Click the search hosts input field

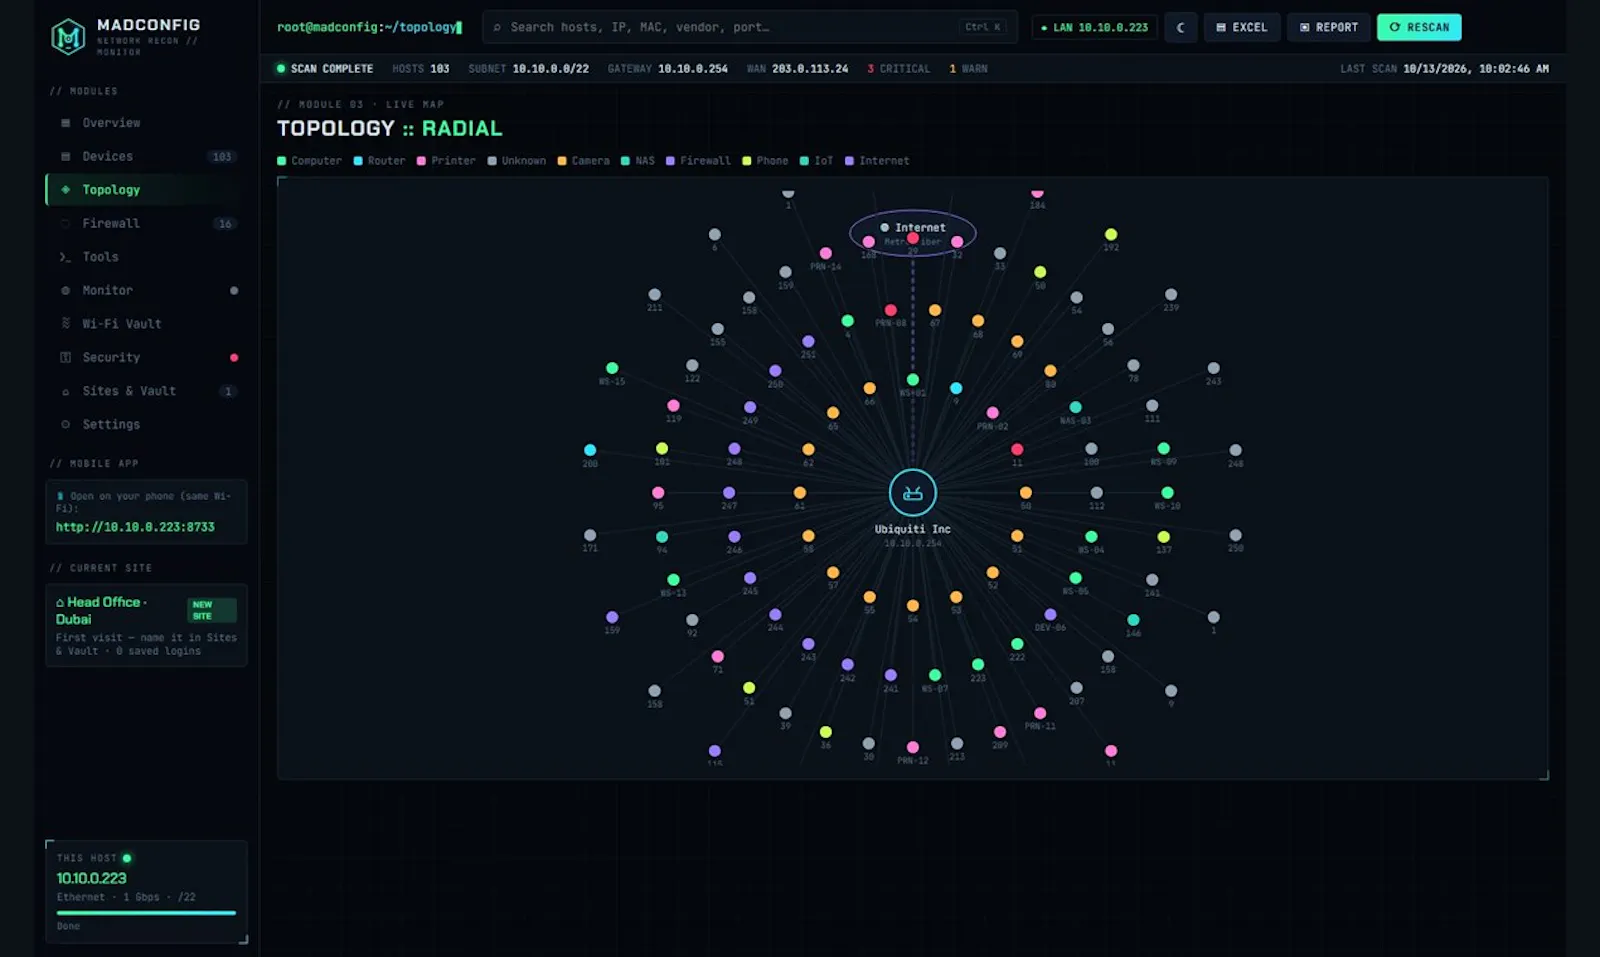(750, 27)
